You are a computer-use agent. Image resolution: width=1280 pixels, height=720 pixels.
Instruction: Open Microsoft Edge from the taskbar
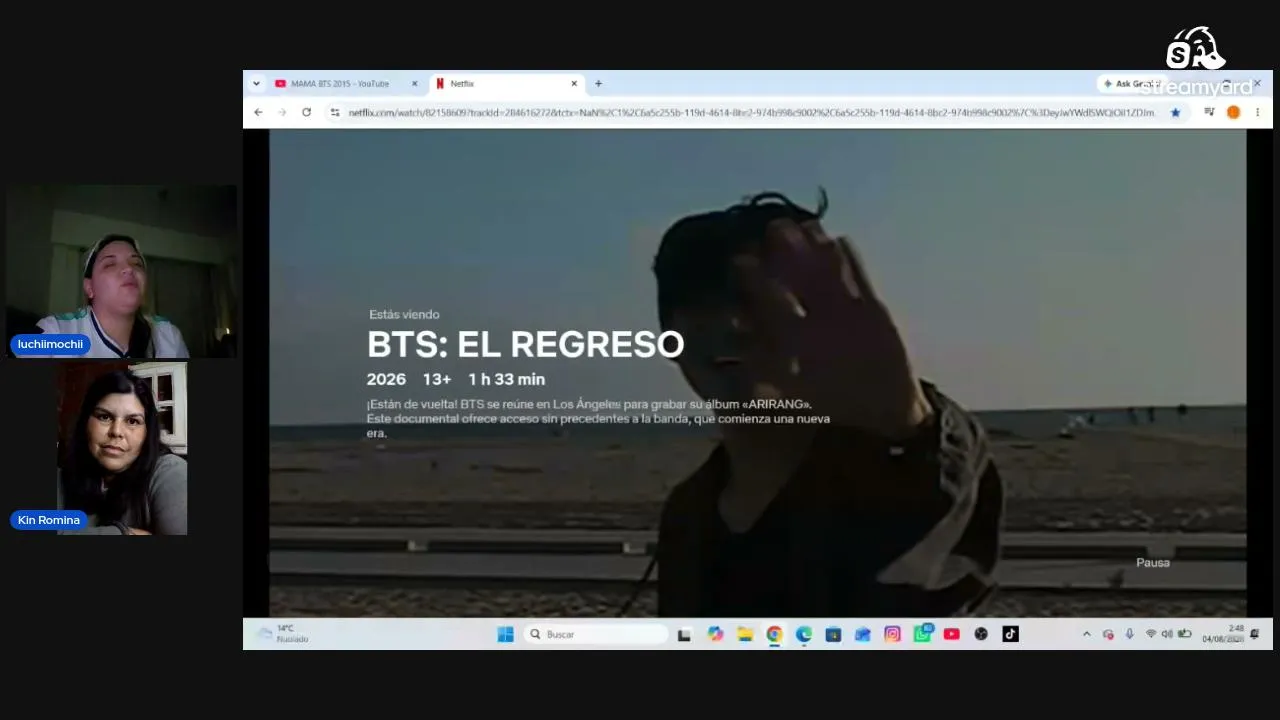(804, 634)
